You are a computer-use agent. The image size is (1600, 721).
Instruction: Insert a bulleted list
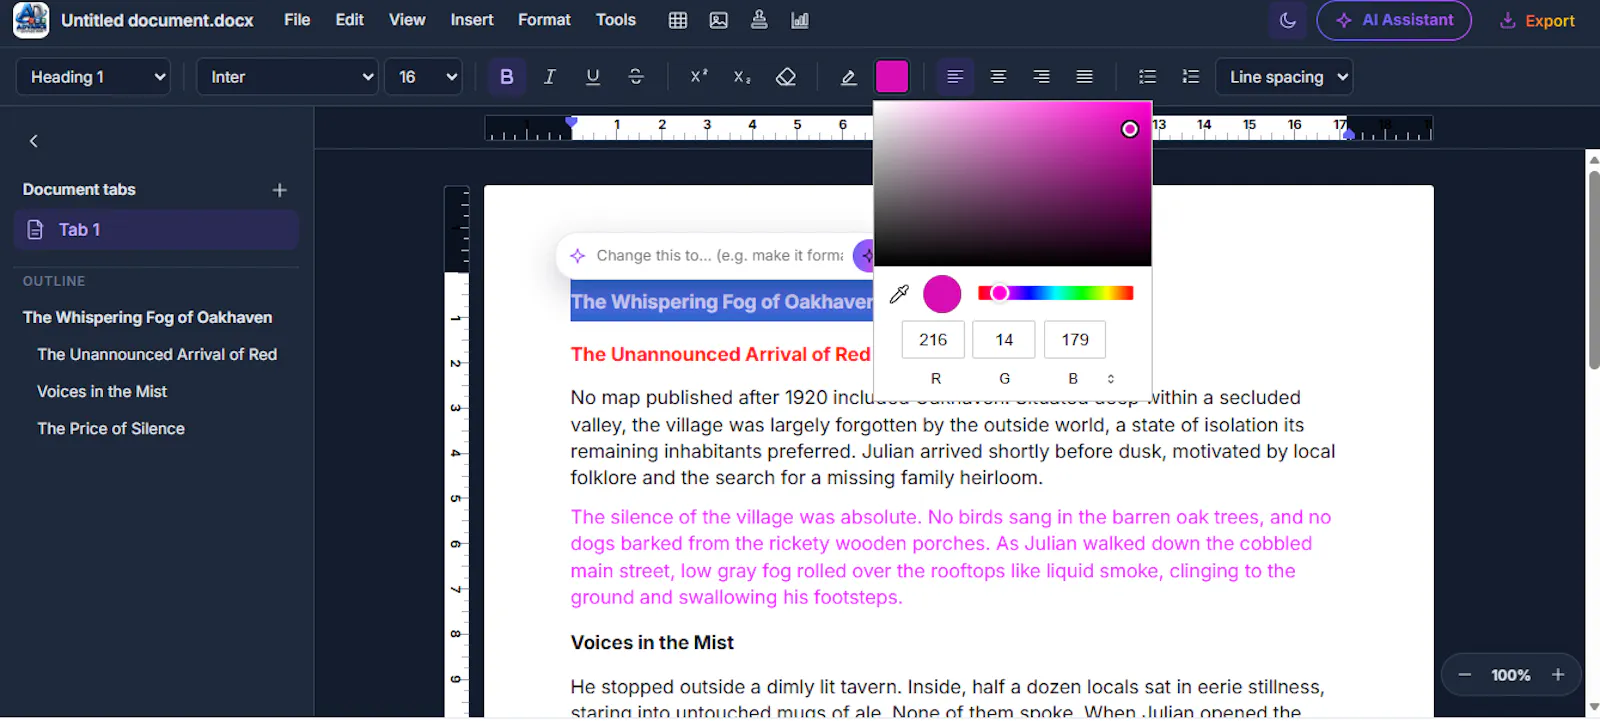1147,77
